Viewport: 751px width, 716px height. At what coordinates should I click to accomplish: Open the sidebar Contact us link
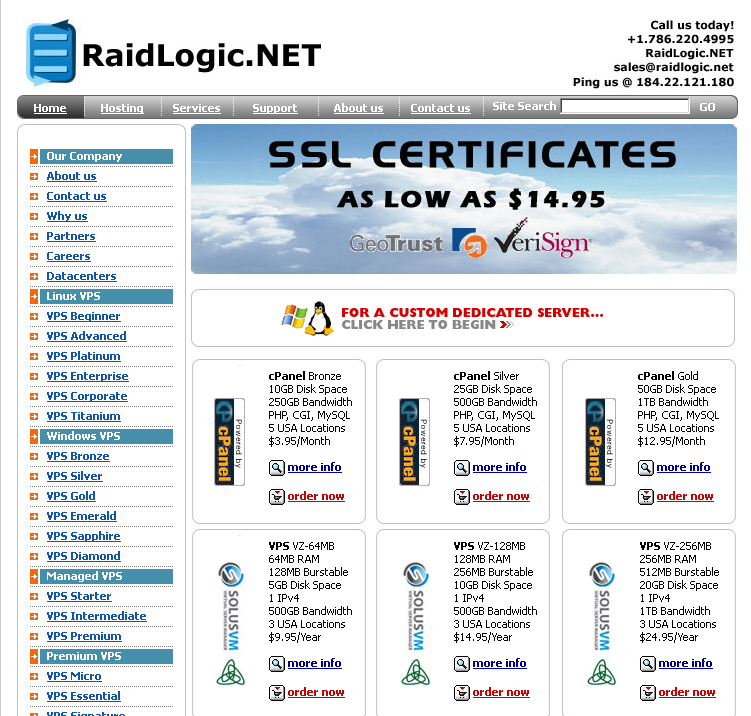point(76,196)
